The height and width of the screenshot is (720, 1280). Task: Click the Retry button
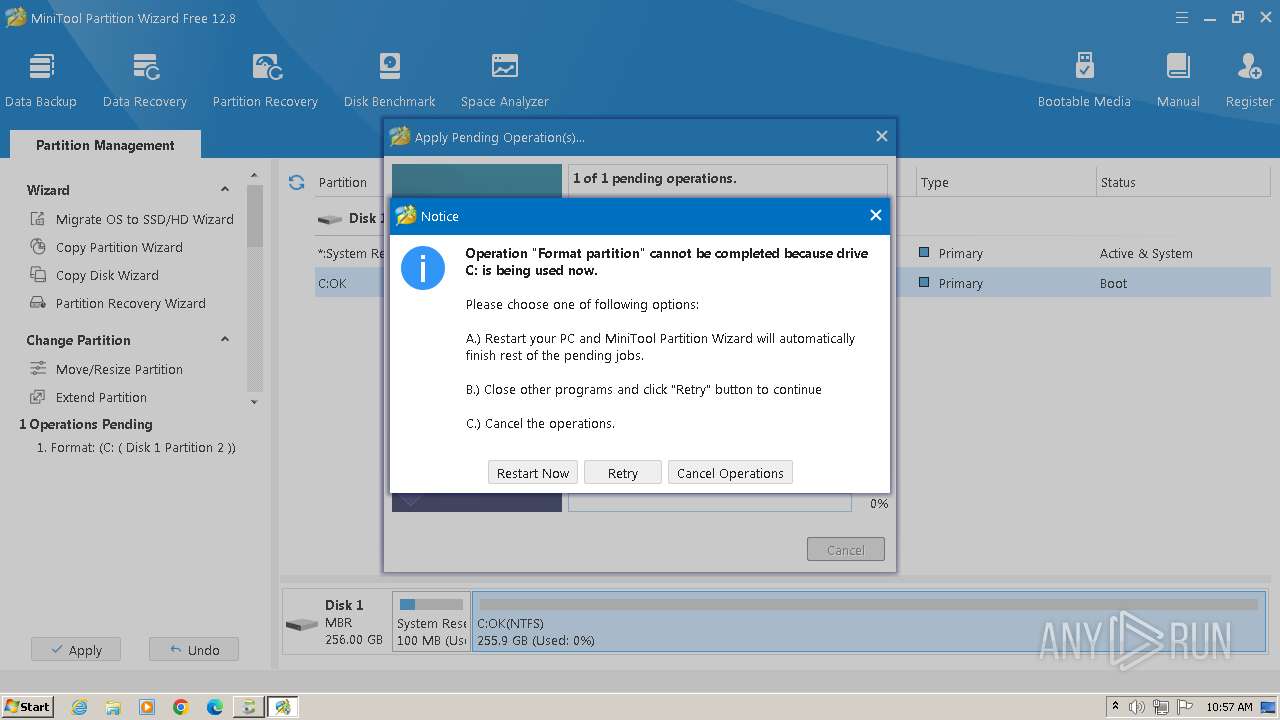click(622, 473)
